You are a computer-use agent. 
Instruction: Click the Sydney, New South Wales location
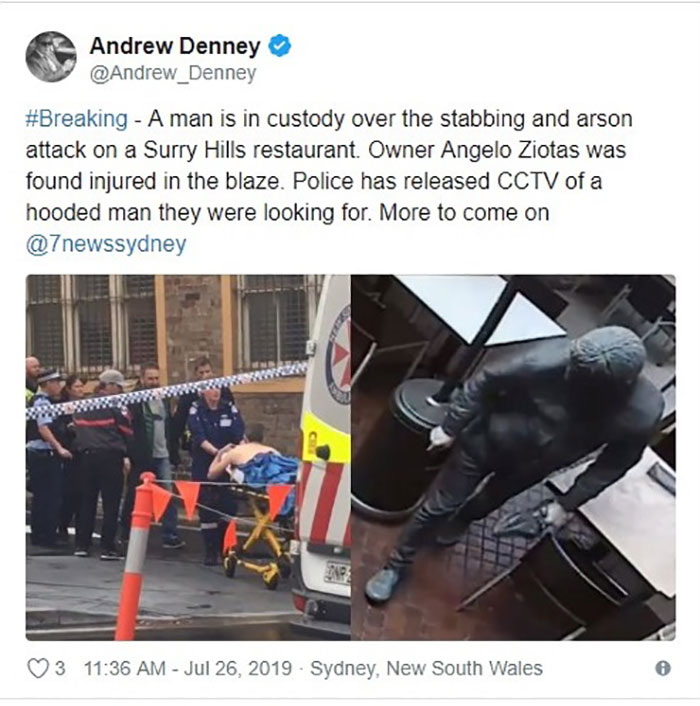(x=426, y=668)
